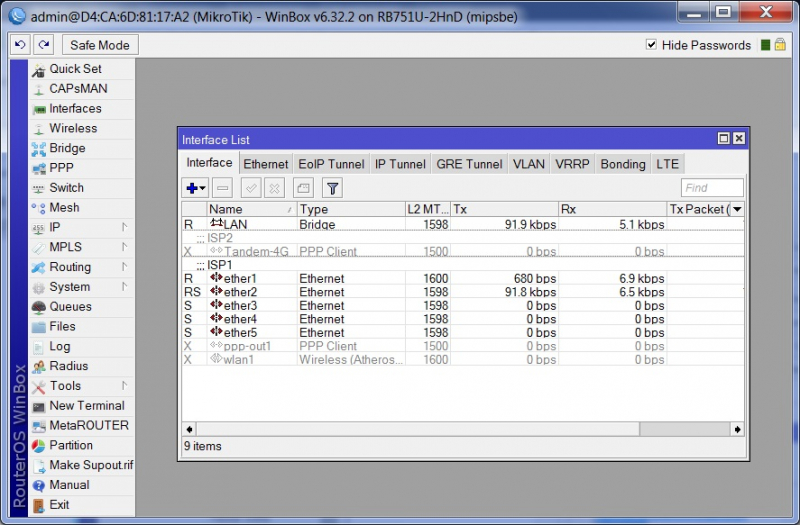This screenshot has width=800, height=525.
Task: Click the redo arrow icon in toolbar
Action: (43, 45)
